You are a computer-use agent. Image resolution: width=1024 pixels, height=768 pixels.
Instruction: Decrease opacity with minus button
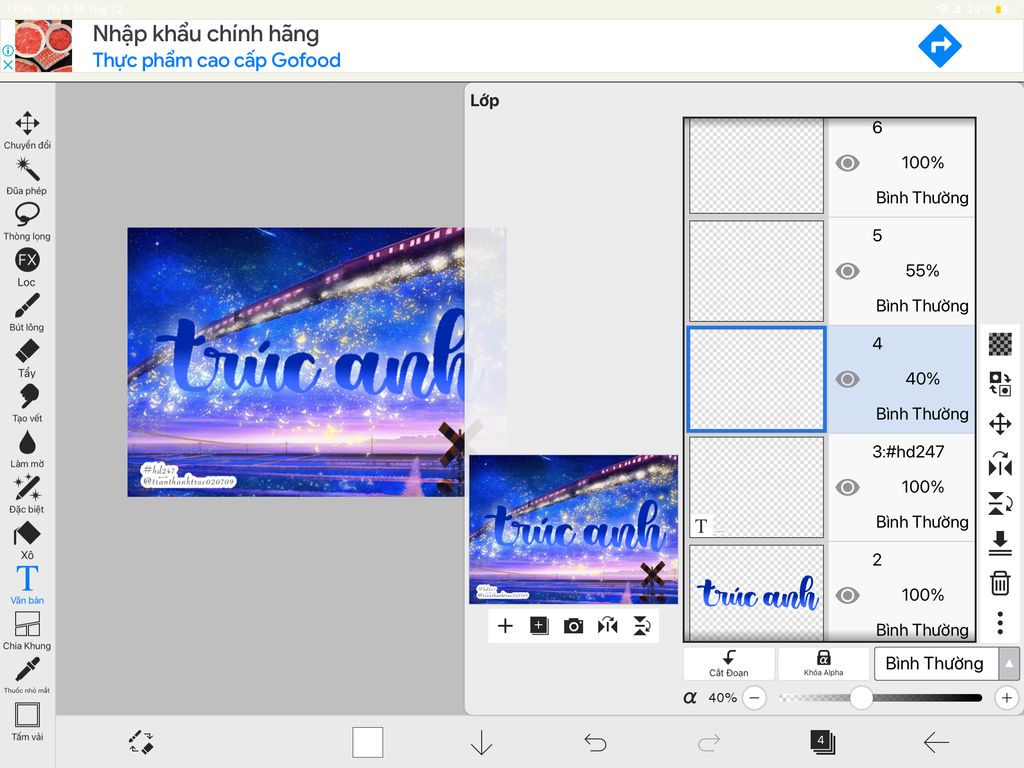click(x=754, y=697)
